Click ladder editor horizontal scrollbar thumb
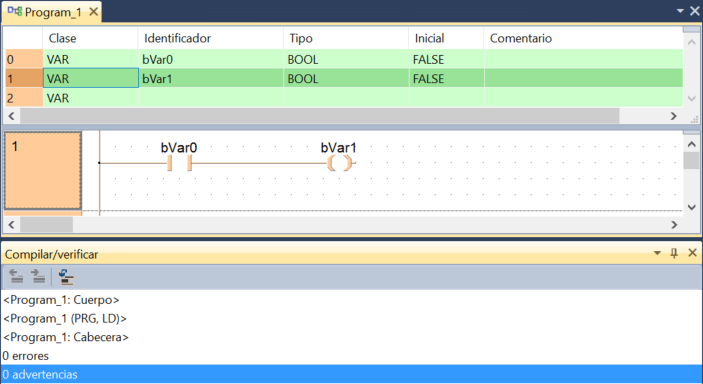This screenshot has height=384, width=703. (x=47, y=224)
